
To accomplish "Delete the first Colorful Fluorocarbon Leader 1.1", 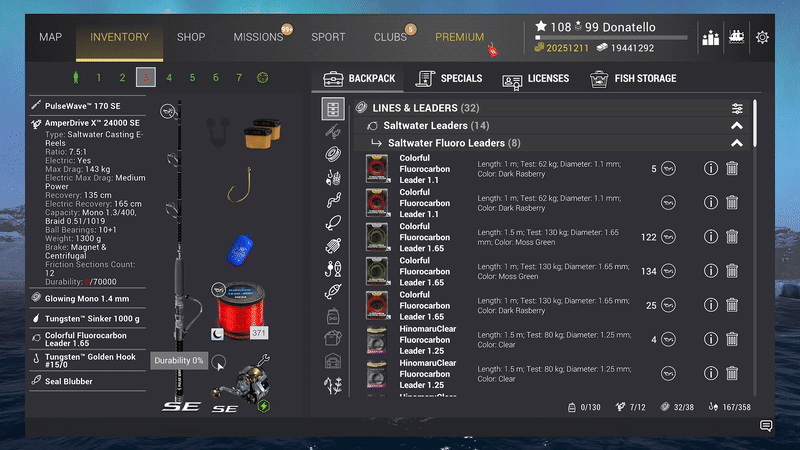I will 732,169.
